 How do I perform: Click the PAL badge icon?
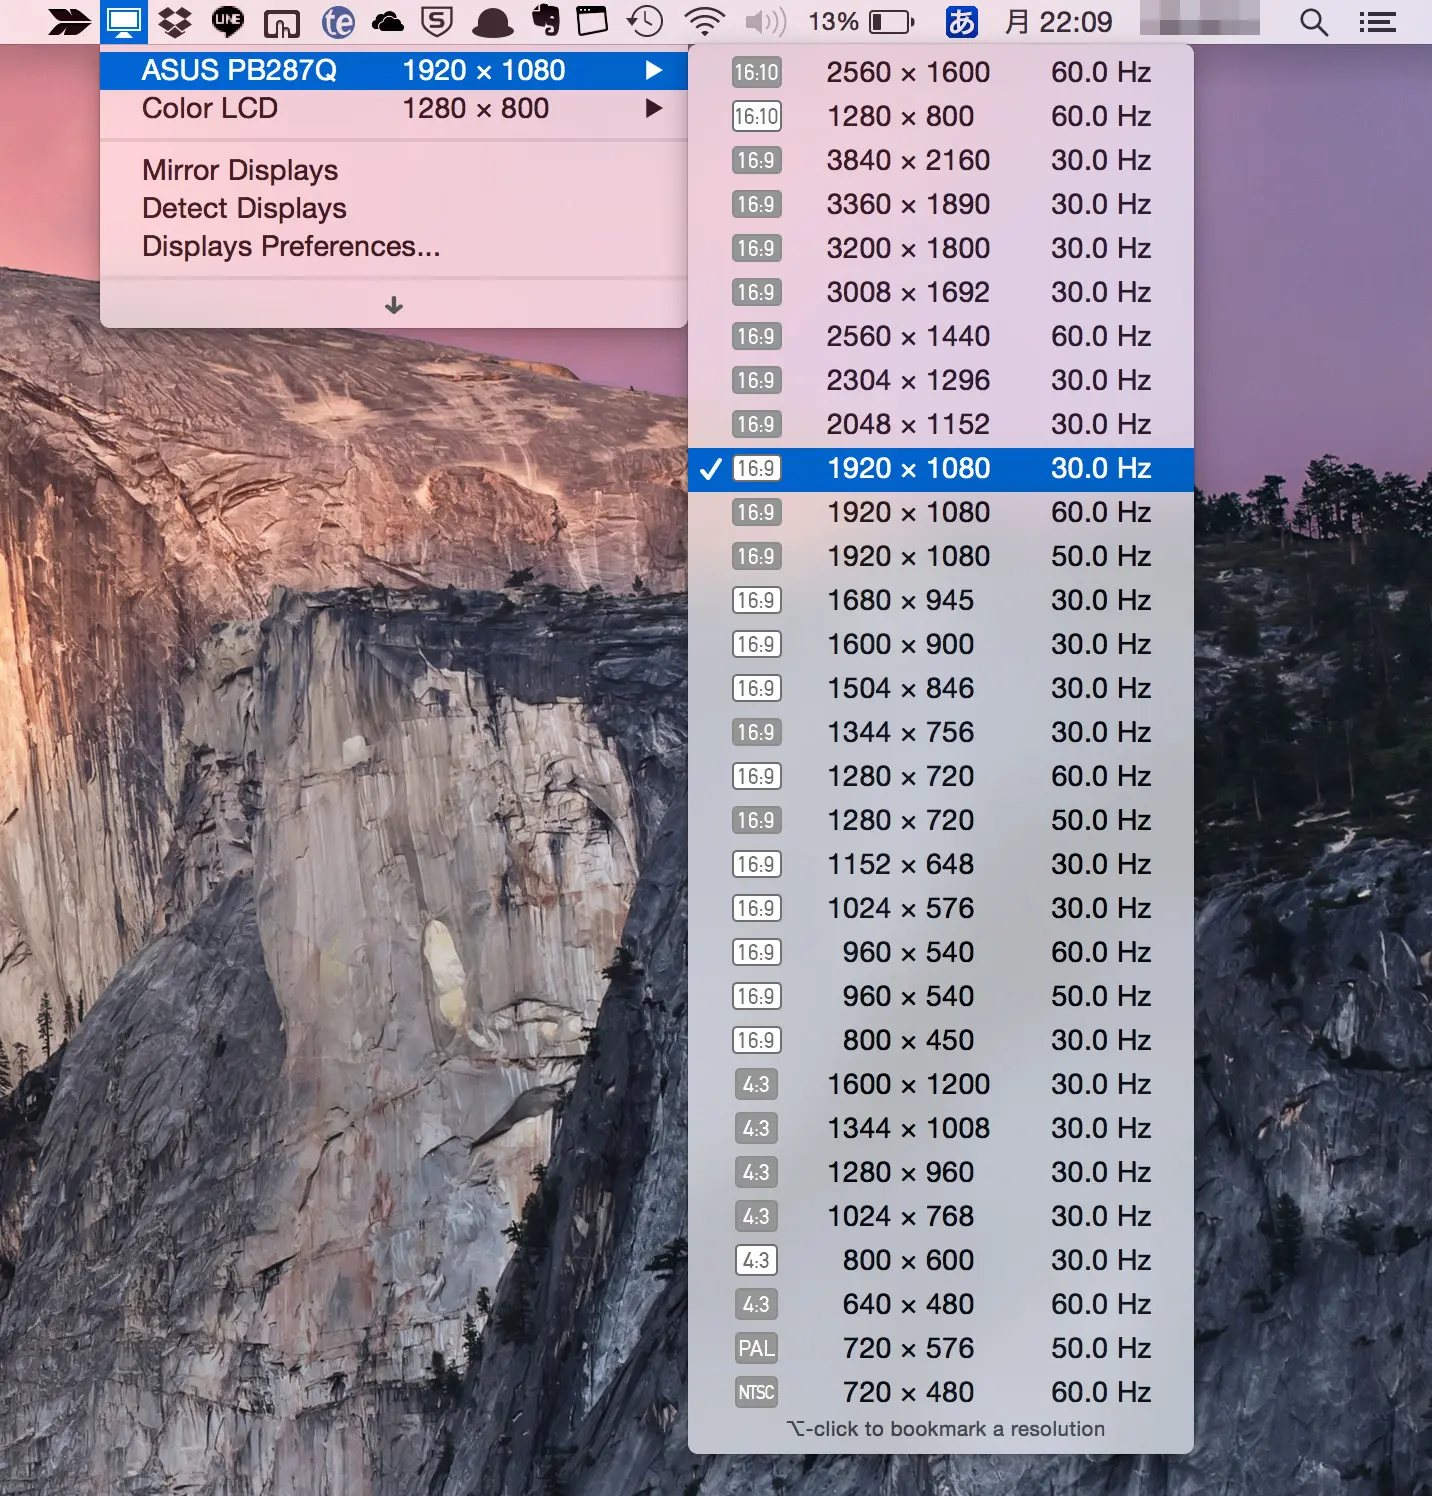coord(756,1348)
